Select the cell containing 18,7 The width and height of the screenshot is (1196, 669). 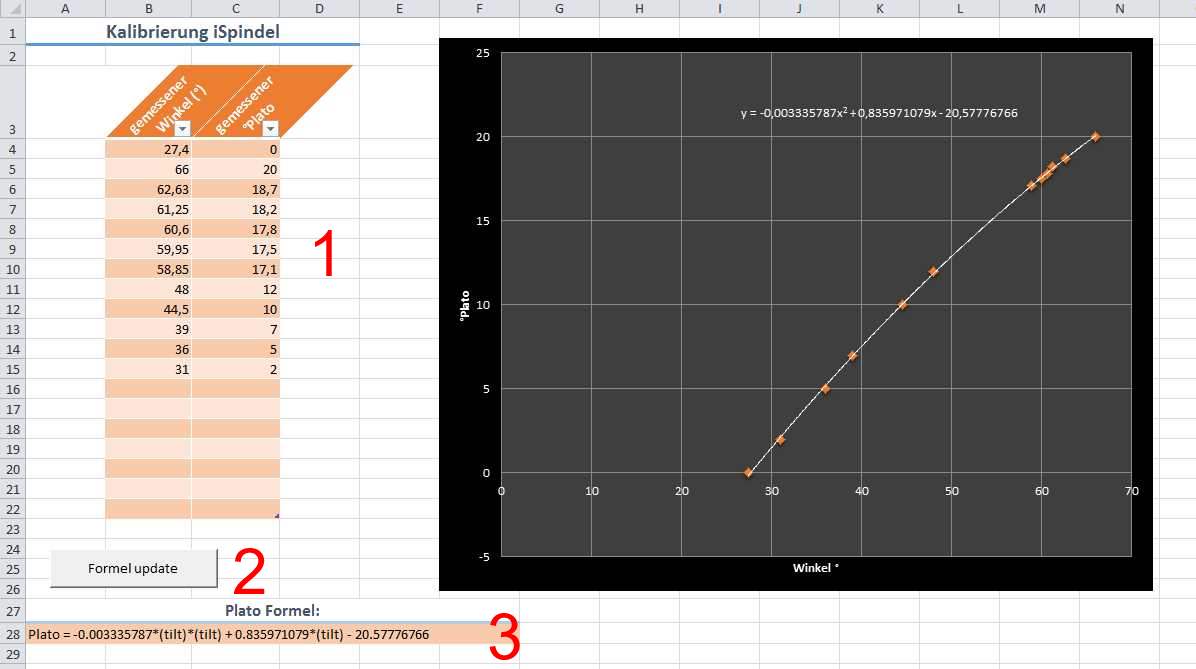[x=236, y=189]
